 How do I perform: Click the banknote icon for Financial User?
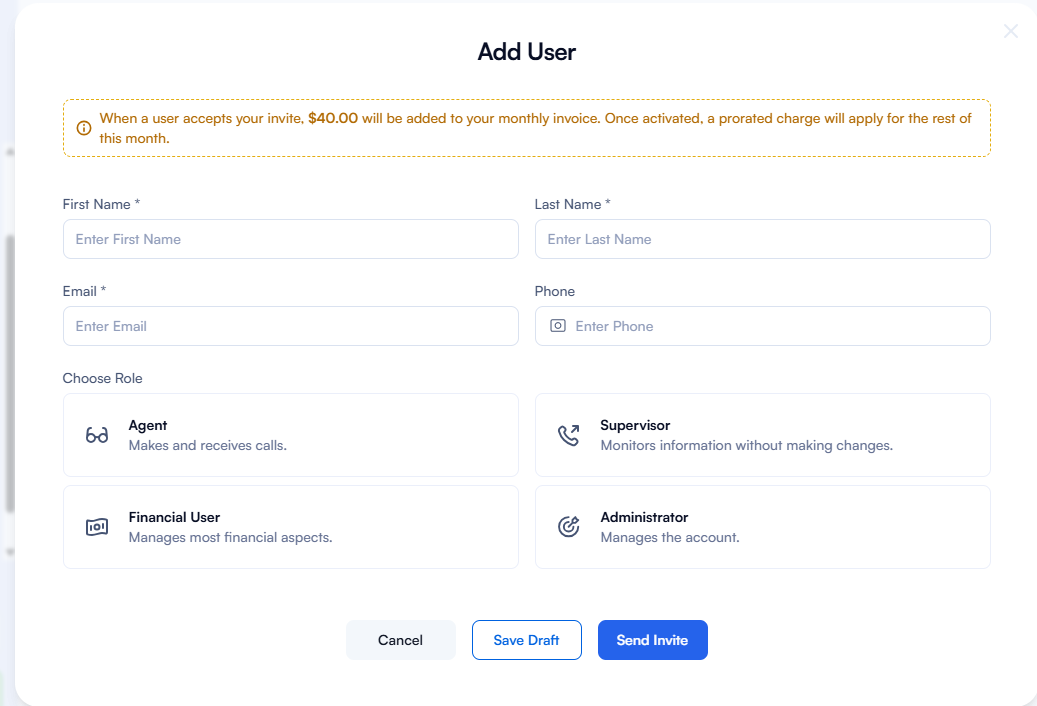[x=97, y=527]
